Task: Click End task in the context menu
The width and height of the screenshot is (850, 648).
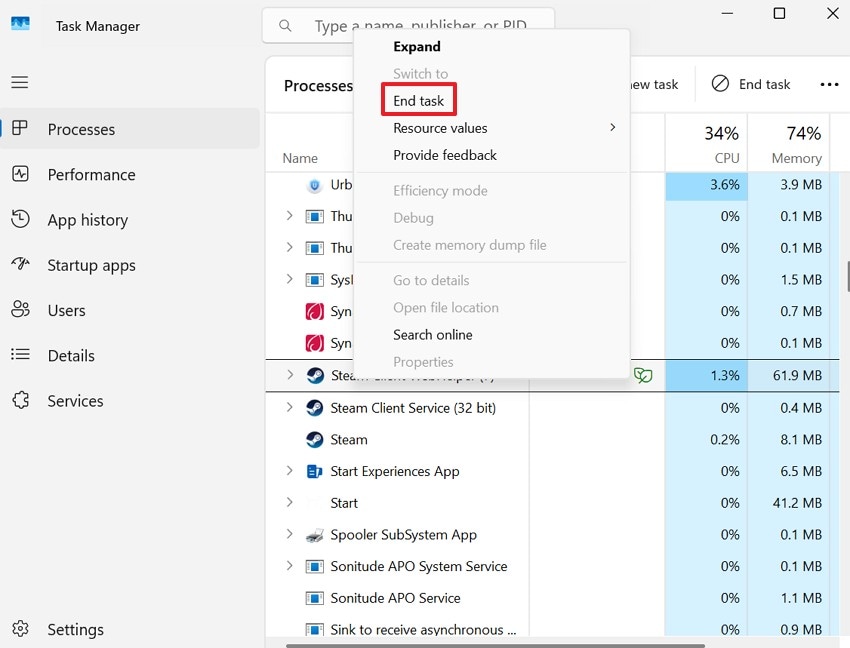Action: [418, 100]
